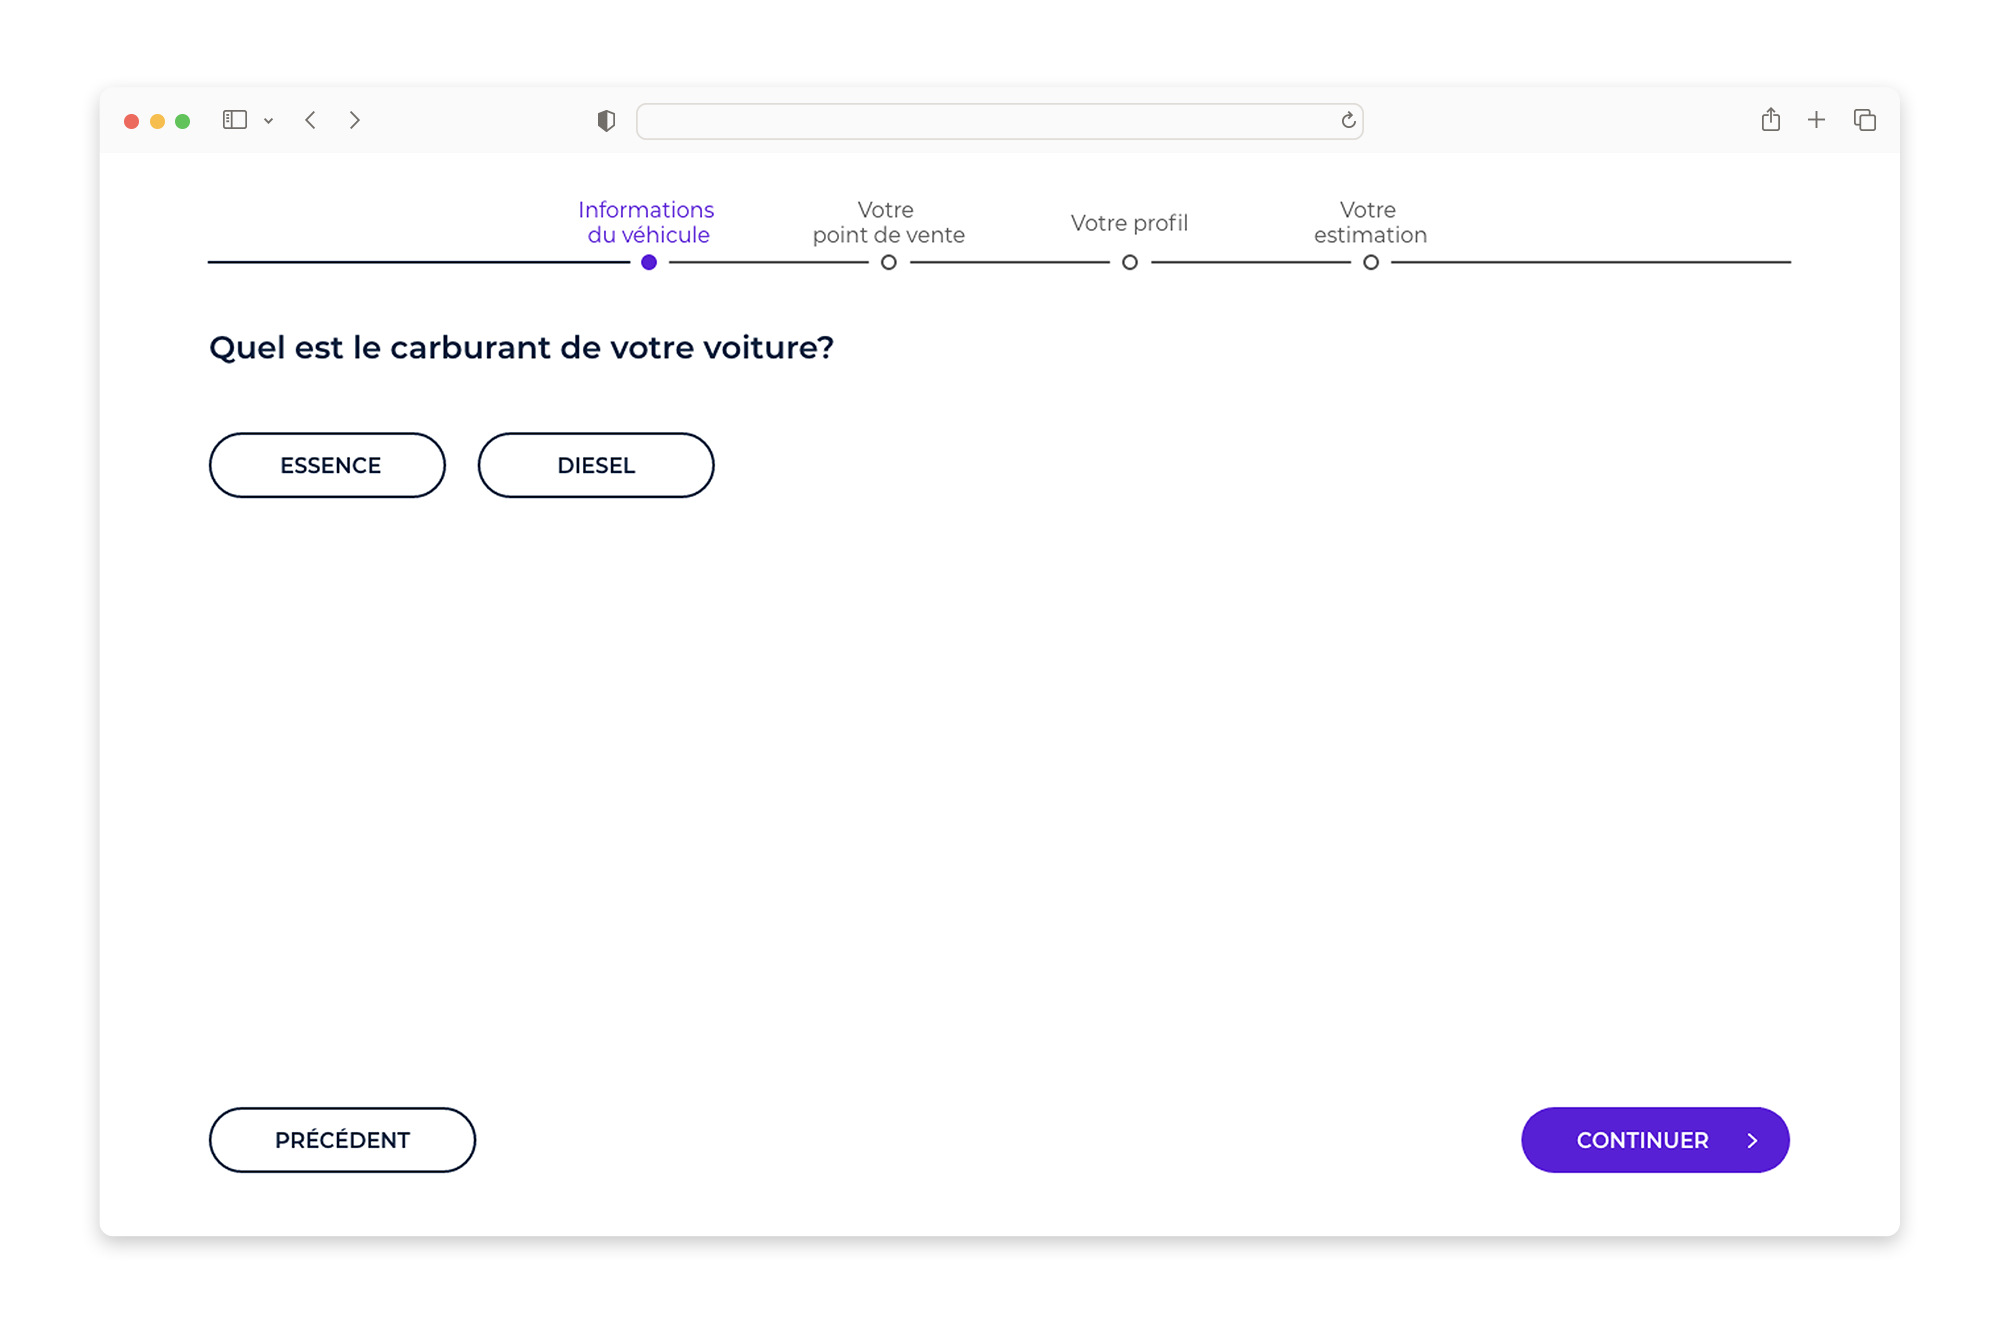The width and height of the screenshot is (2000, 1333).
Task: Go to Informations du véhicule step
Action: point(647,222)
